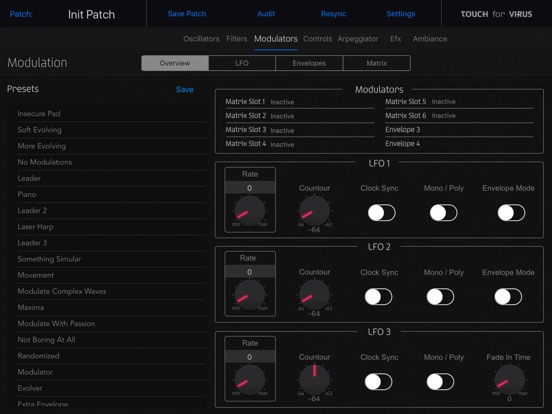This screenshot has width=552, height=414.
Task: Click the LFO 3 Countour knob
Action: [x=314, y=380]
